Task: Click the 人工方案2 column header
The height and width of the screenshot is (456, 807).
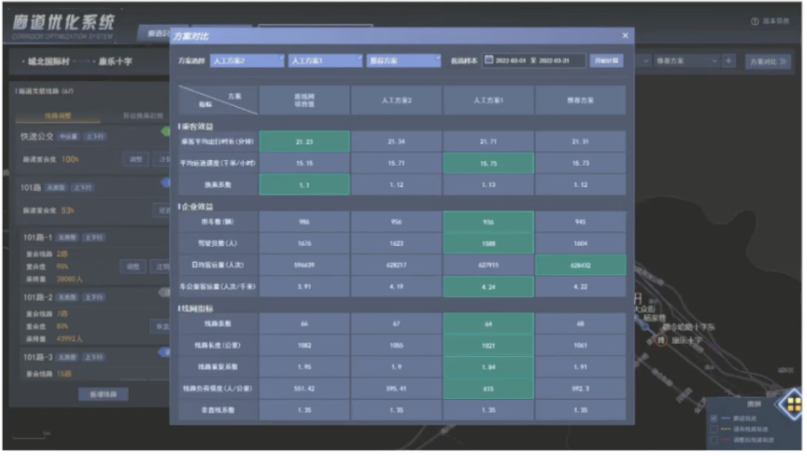Action: click(x=396, y=100)
